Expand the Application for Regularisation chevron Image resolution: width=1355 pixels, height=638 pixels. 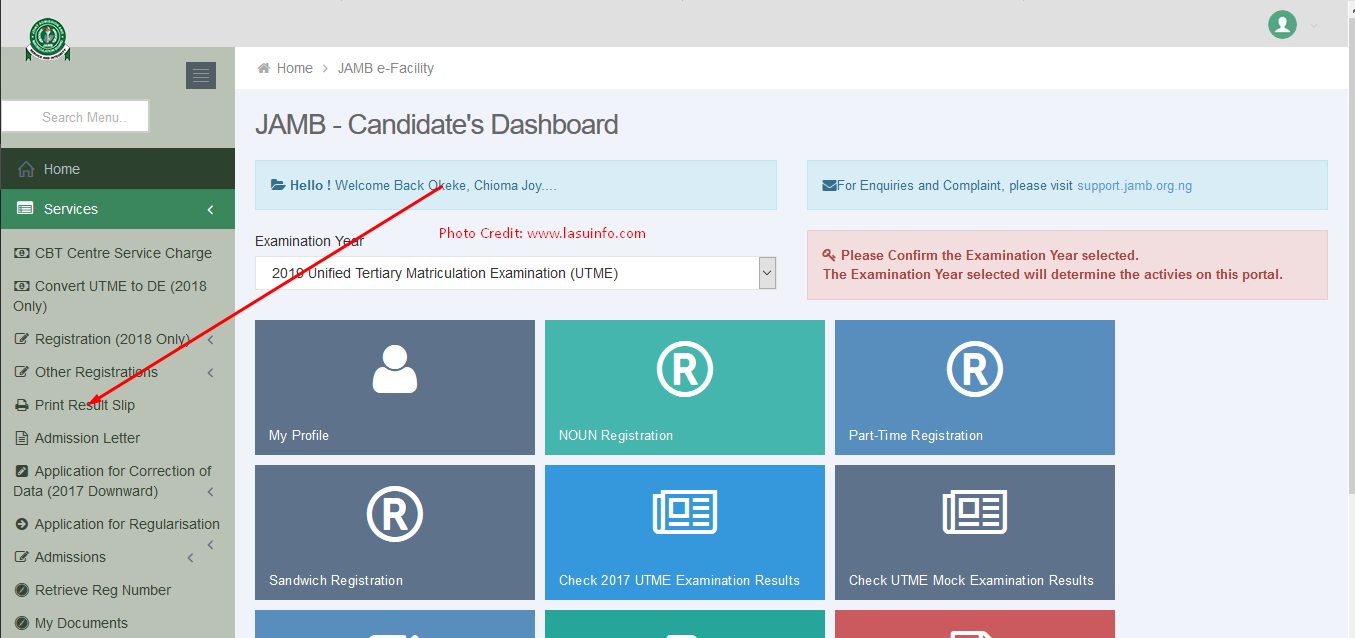(211, 545)
